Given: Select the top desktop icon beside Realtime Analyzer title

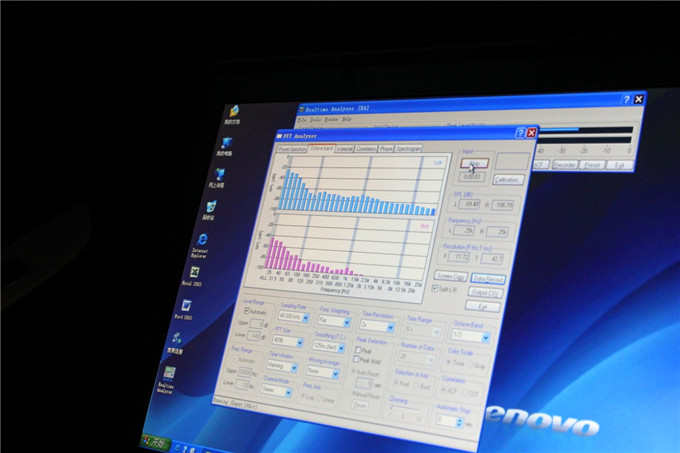Looking at the screenshot, I should point(233,114).
